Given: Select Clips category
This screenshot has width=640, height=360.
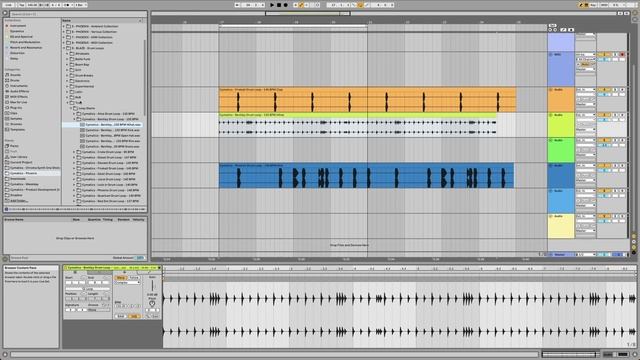Looking at the screenshot, I should coord(14,113).
